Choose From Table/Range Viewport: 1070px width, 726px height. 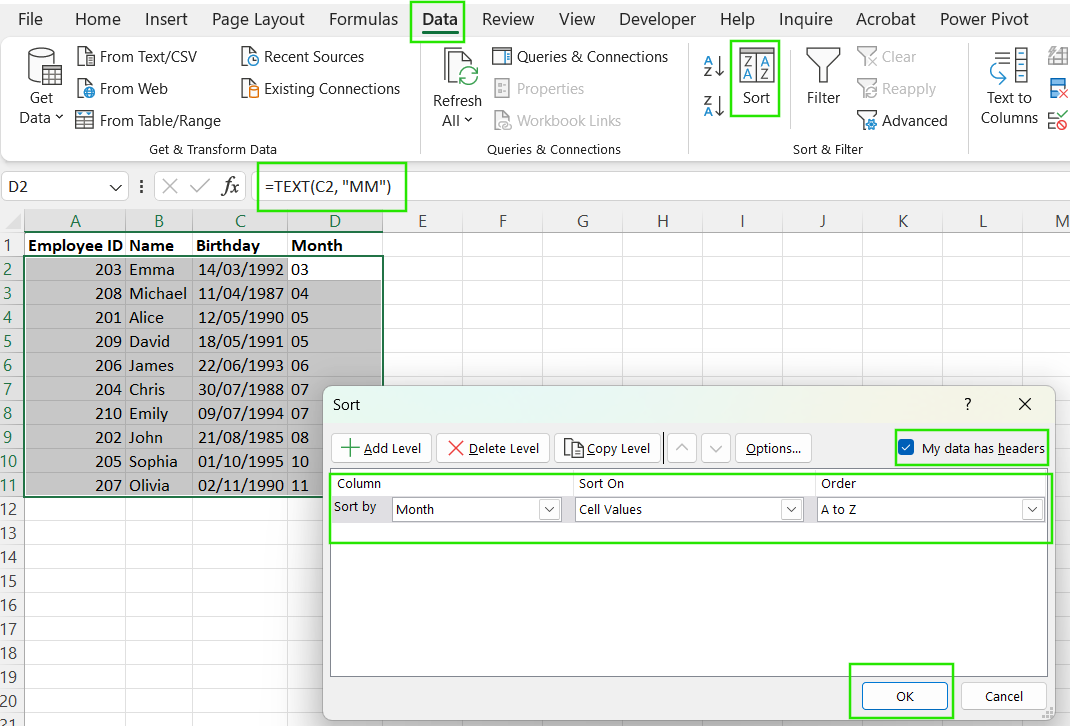coord(148,121)
